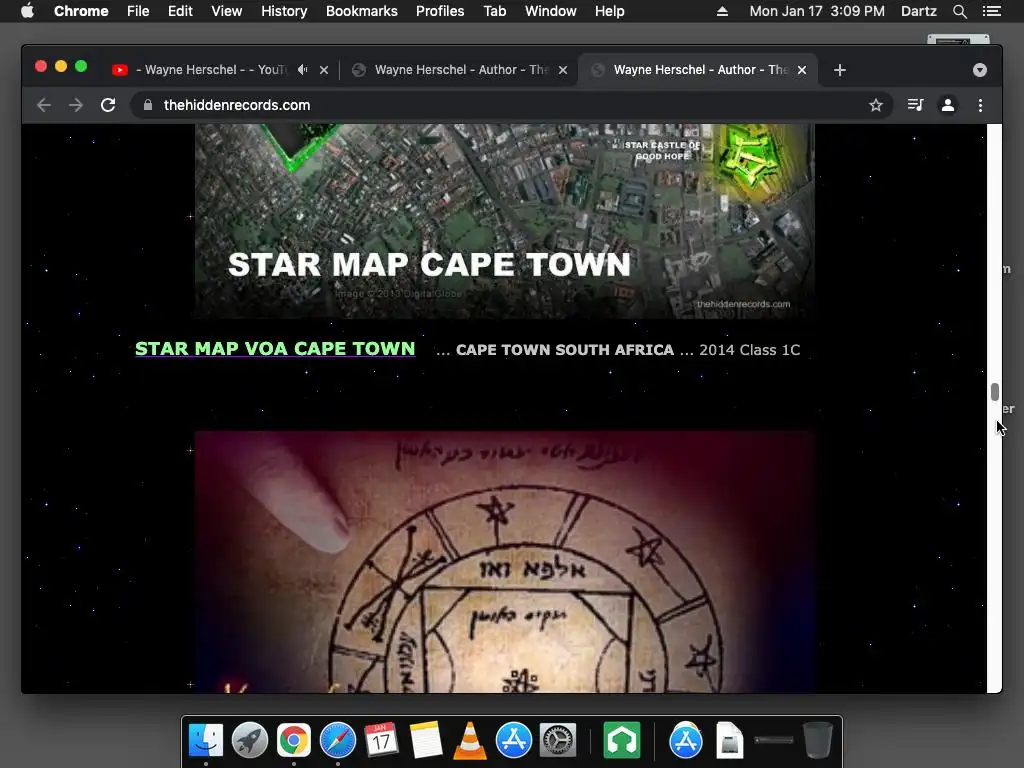Open the media controls icon in toolbar
The image size is (1024, 768).
click(915, 105)
